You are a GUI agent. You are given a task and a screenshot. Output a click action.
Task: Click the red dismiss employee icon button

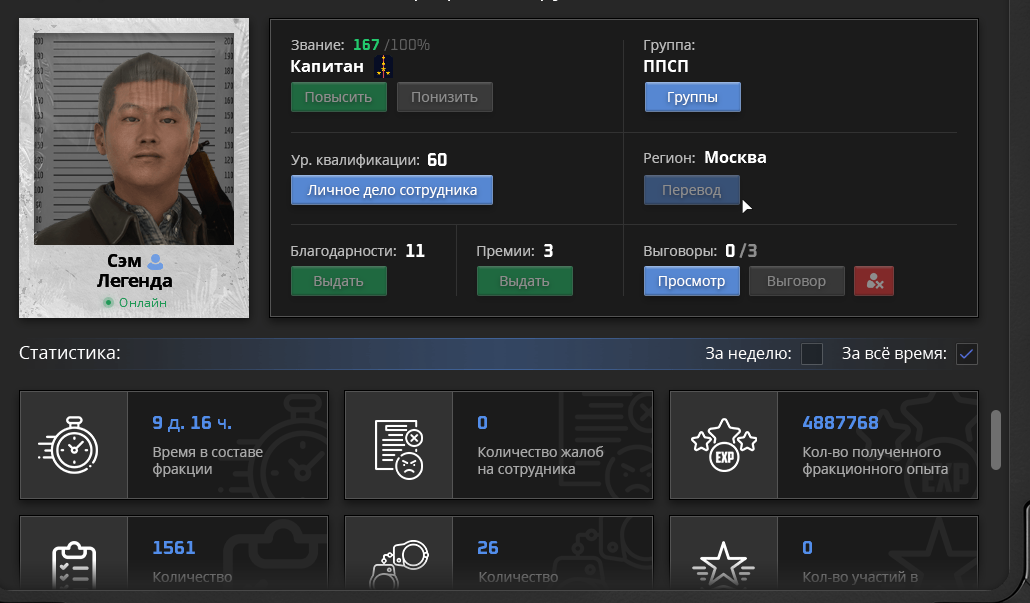click(x=874, y=281)
